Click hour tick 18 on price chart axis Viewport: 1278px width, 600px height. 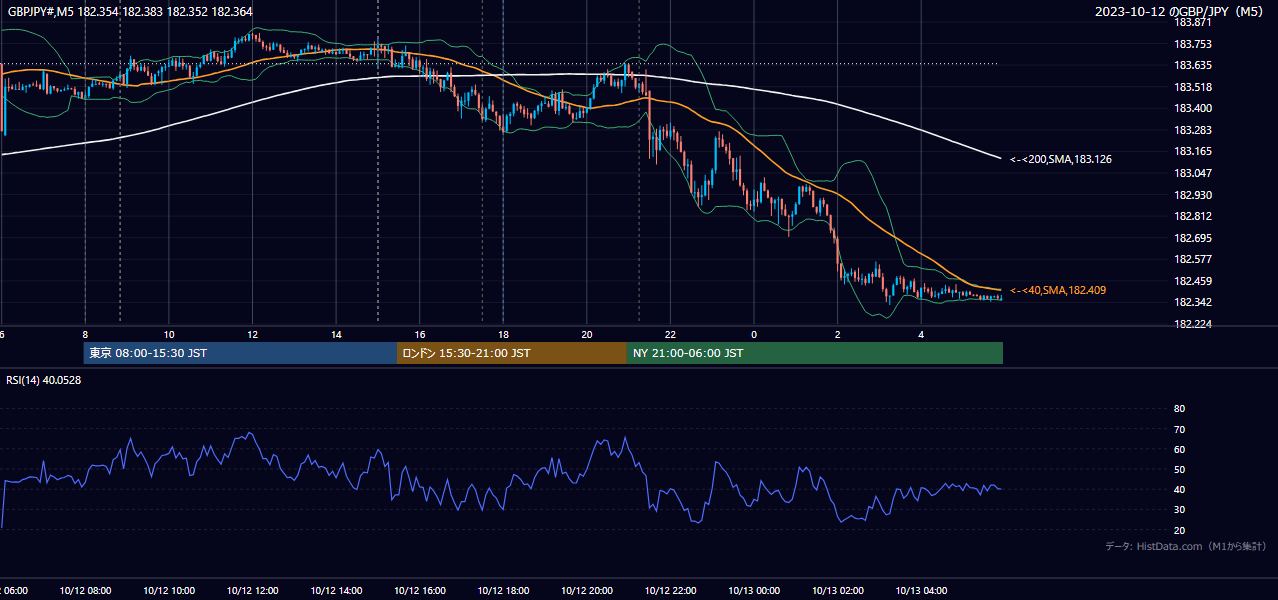click(x=503, y=334)
